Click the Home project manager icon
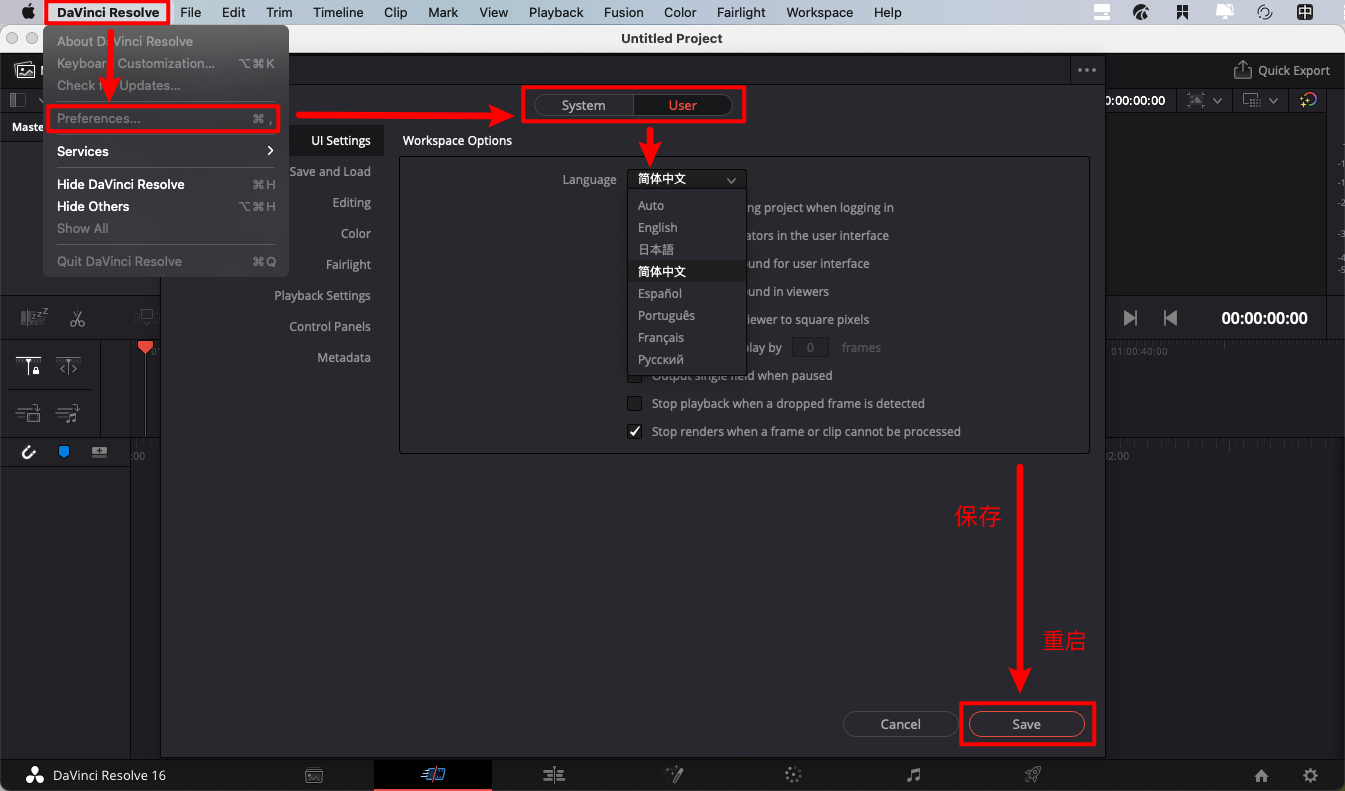Screen dimensions: 1345x791 point(1262,776)
